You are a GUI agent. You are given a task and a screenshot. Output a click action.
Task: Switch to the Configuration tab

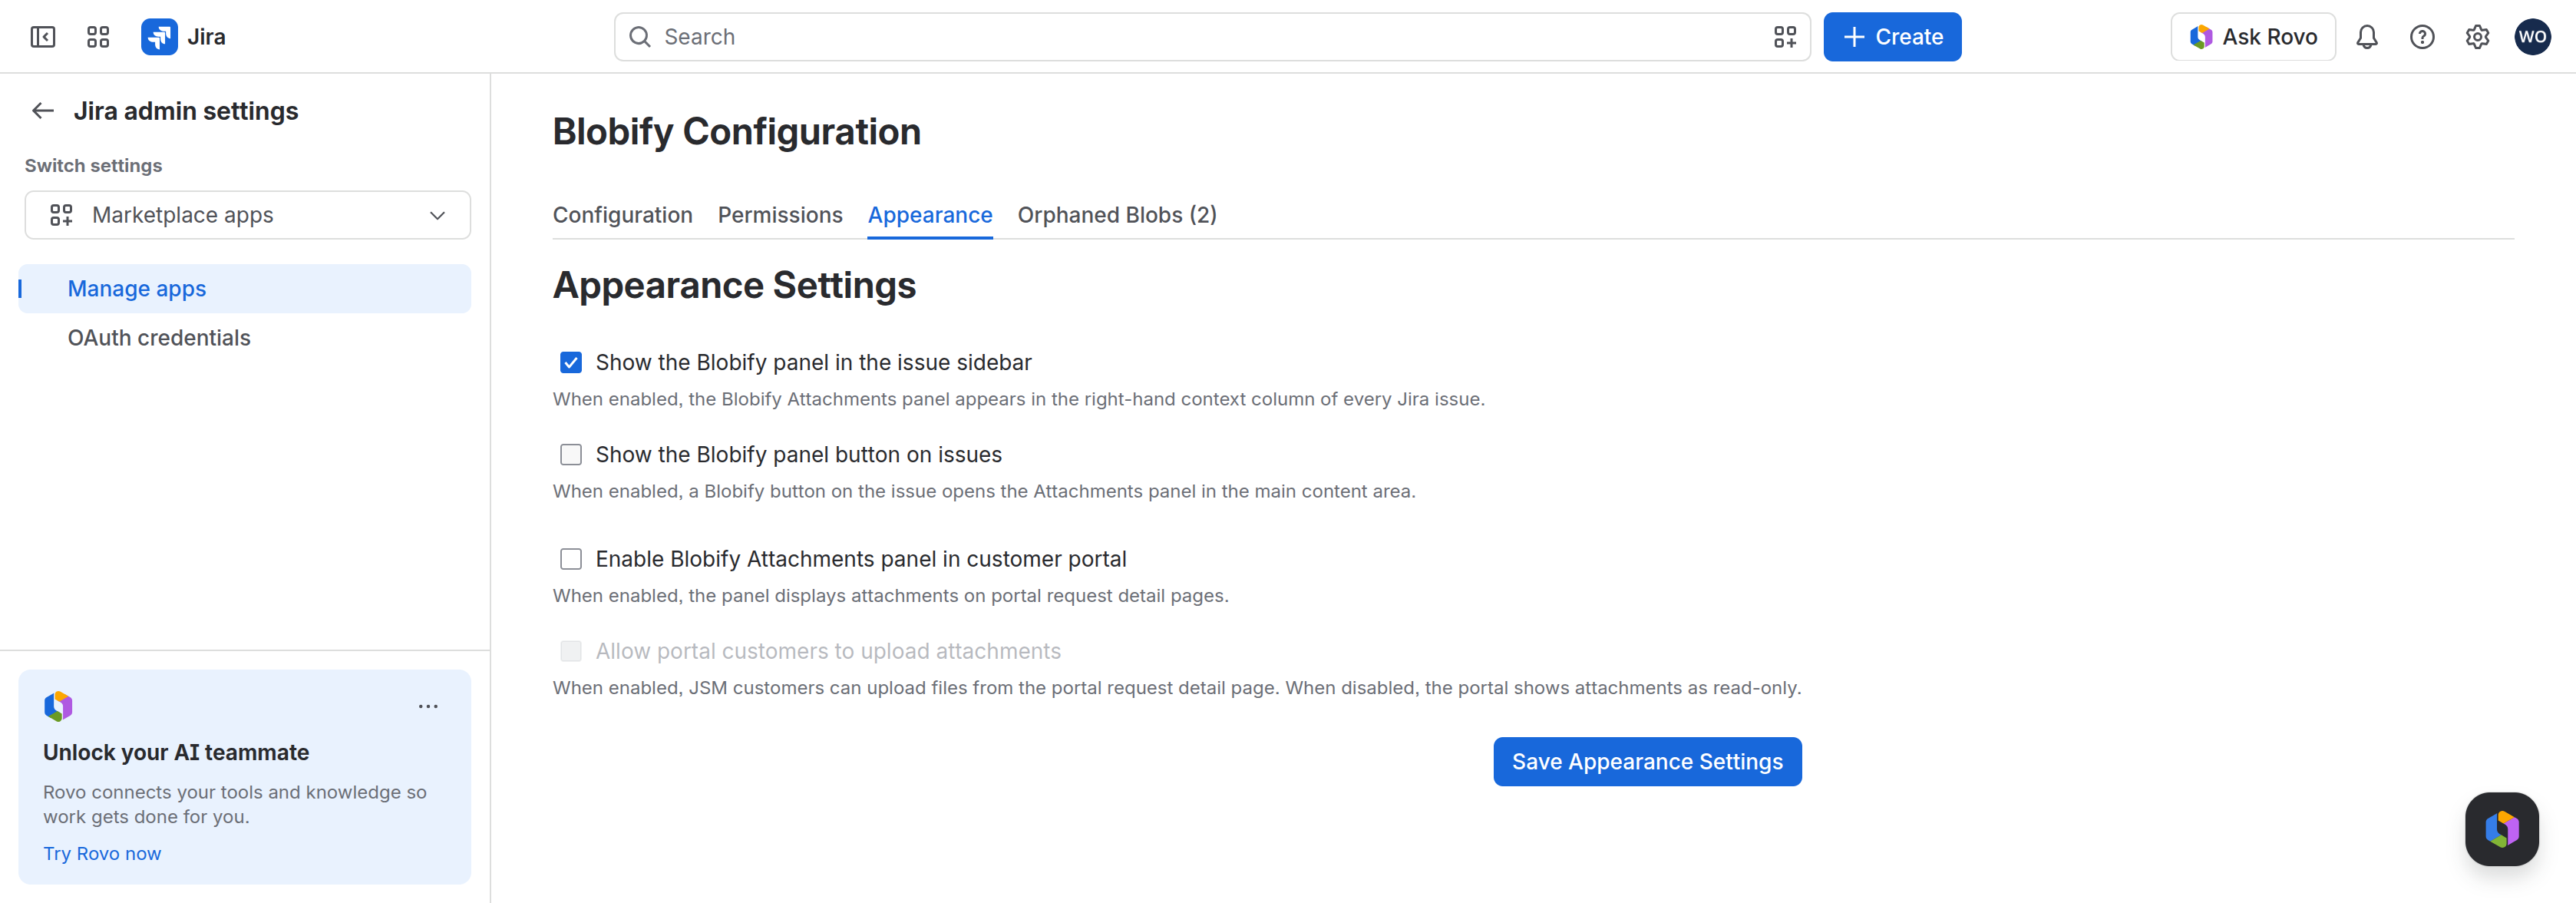[x=623, y=215]
